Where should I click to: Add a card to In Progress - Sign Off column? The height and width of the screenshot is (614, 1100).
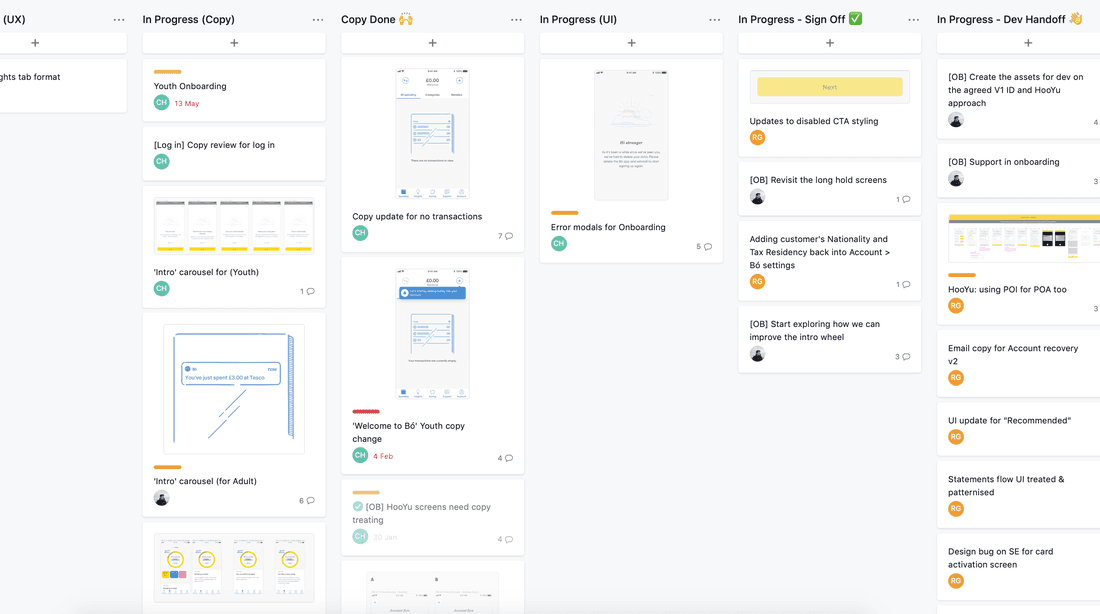click(829, 43)
